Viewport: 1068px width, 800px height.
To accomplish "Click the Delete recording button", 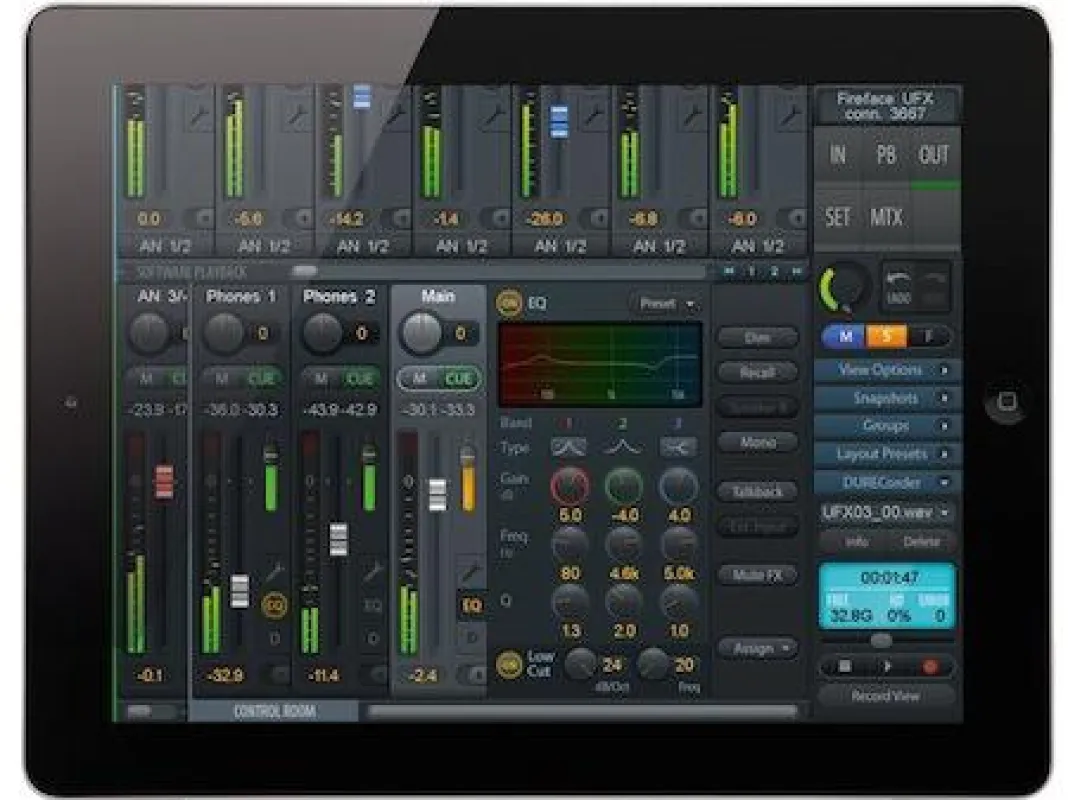I will point(922,543).
